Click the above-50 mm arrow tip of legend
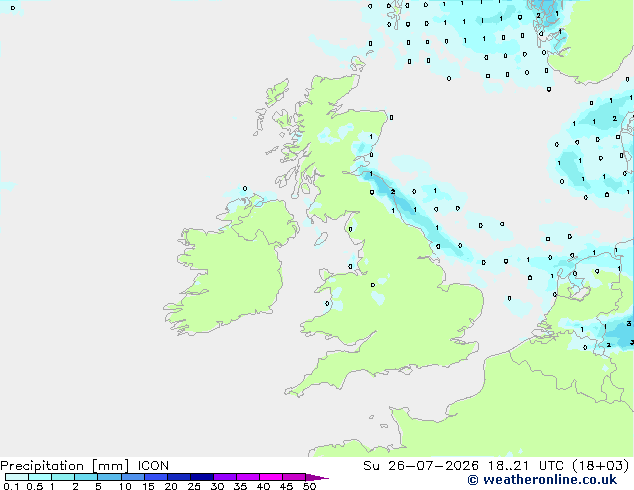Viewport: 634px width, 490px height. pyautogui.click(x=317, y=477)
